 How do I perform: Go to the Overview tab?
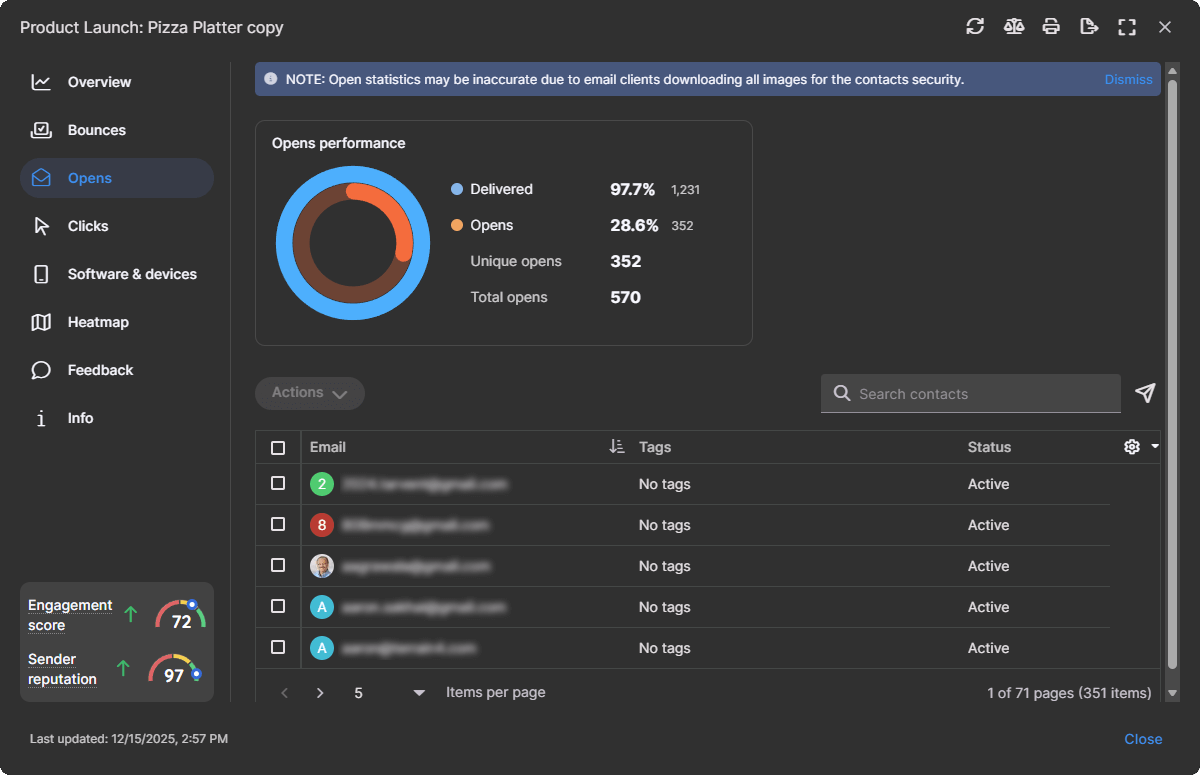(98, 82)
